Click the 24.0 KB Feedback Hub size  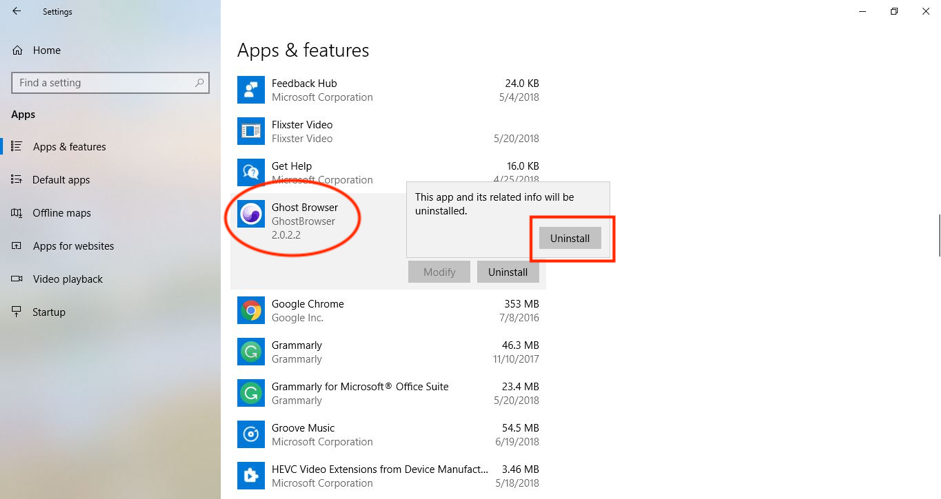(522, 83)
